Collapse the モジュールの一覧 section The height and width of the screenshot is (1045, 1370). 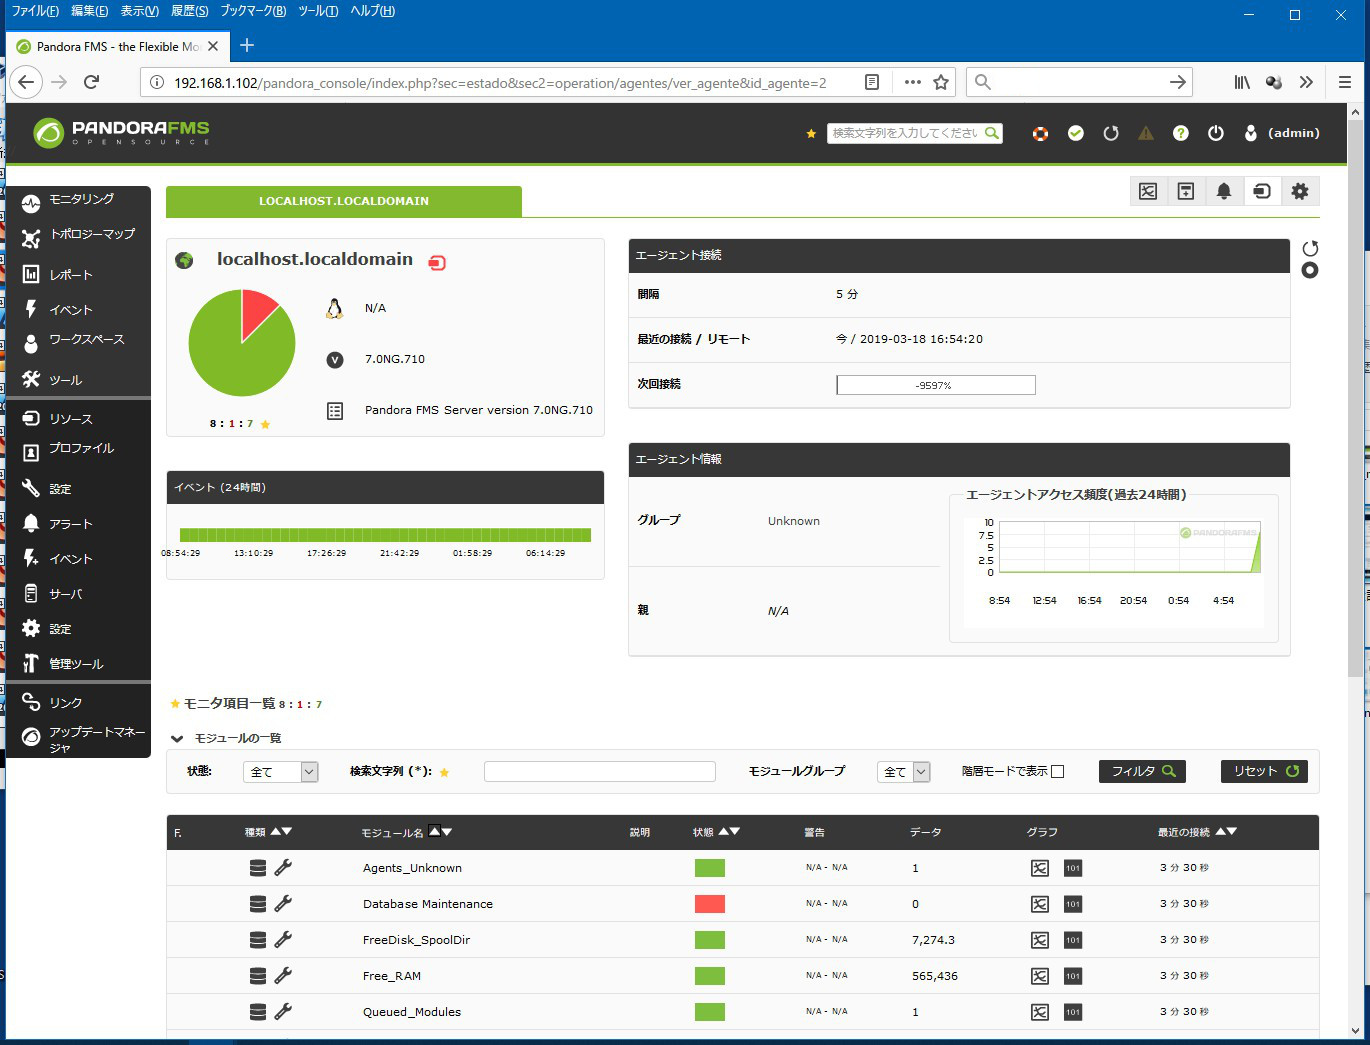point(177,739)
